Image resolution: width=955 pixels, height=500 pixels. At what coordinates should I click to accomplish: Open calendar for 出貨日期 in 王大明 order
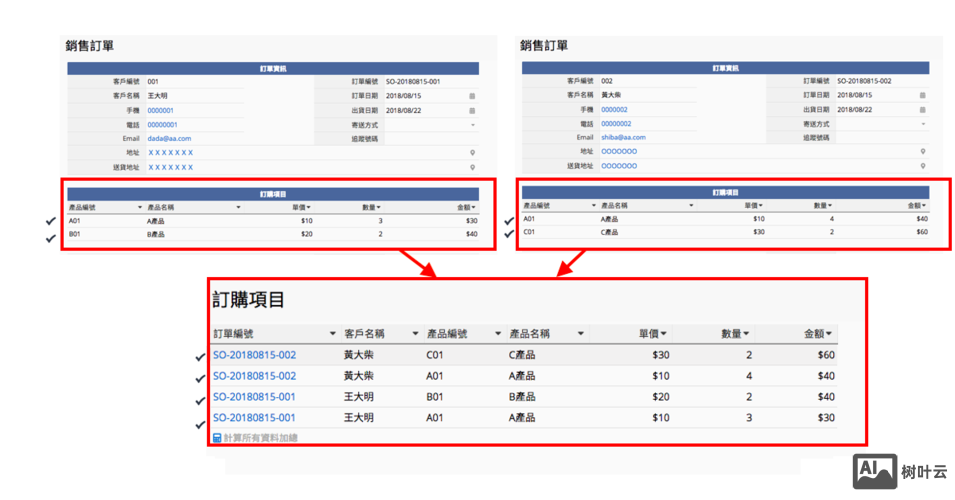(x=472, y=111)
